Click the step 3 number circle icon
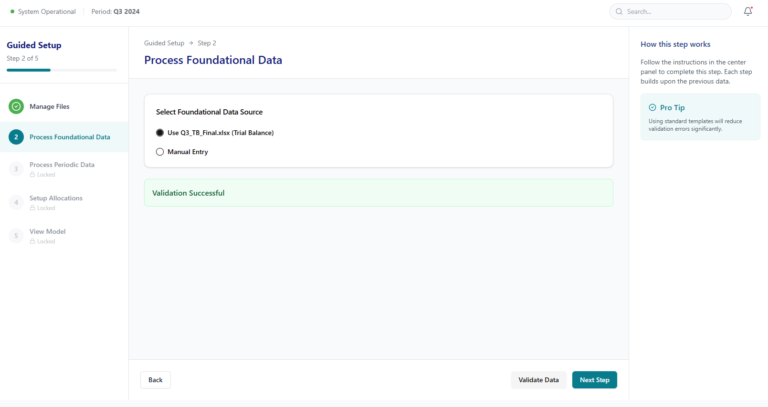This screenshot has height=407, width=768. pos(16,169)
